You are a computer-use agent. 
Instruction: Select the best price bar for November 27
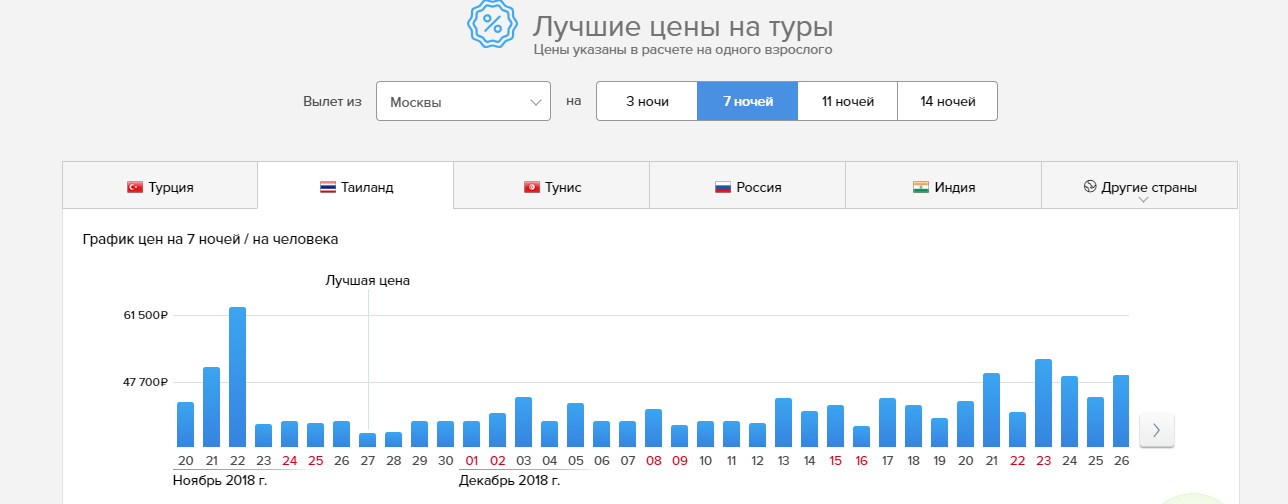pos(367,440)
